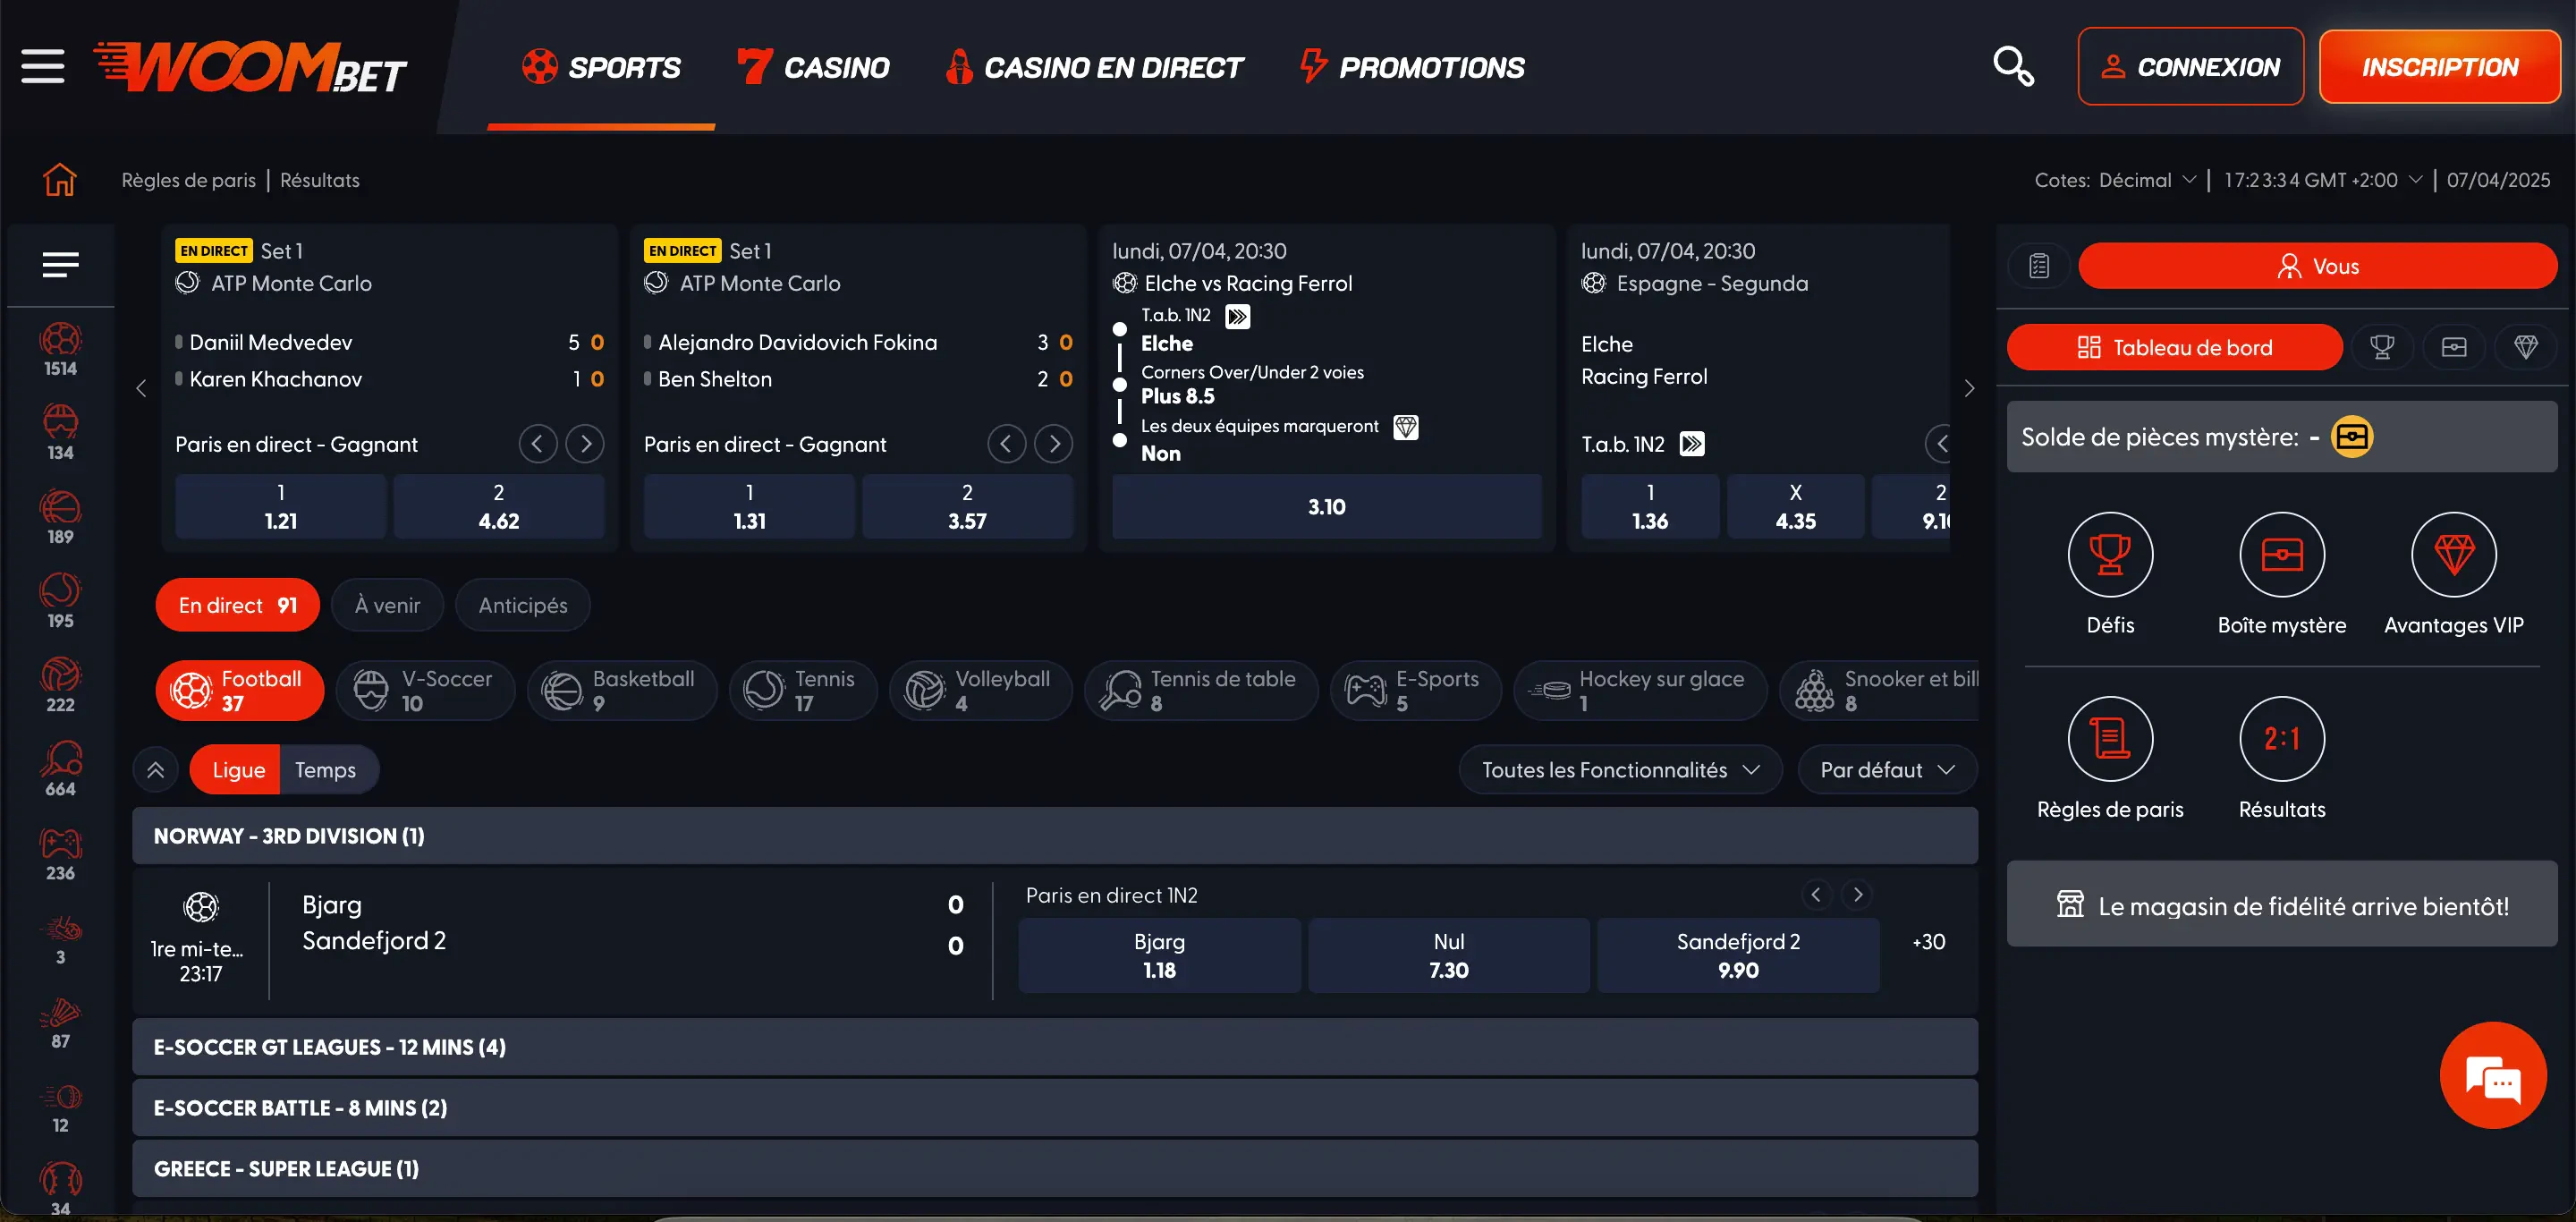Open trophy icon next to Tableau de bord
The width and height of the screenshot is (2576, 1222).
[2382, 347]
